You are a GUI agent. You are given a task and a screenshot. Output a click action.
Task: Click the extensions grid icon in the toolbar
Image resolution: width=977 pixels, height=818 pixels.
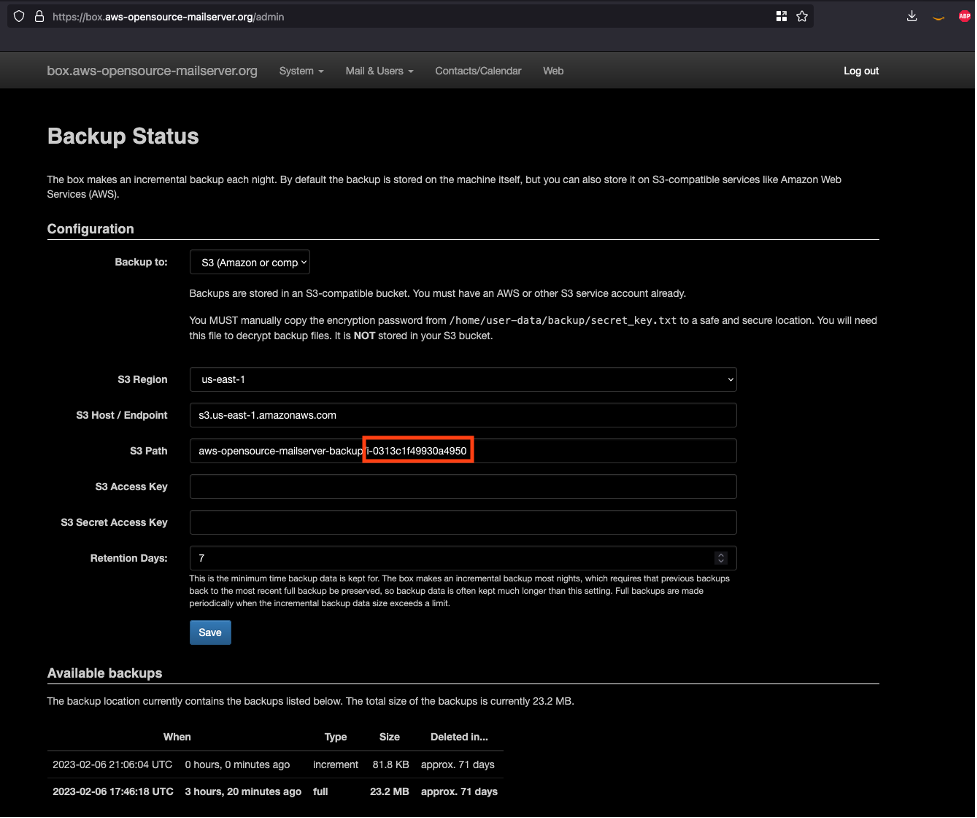coord(781,16)
